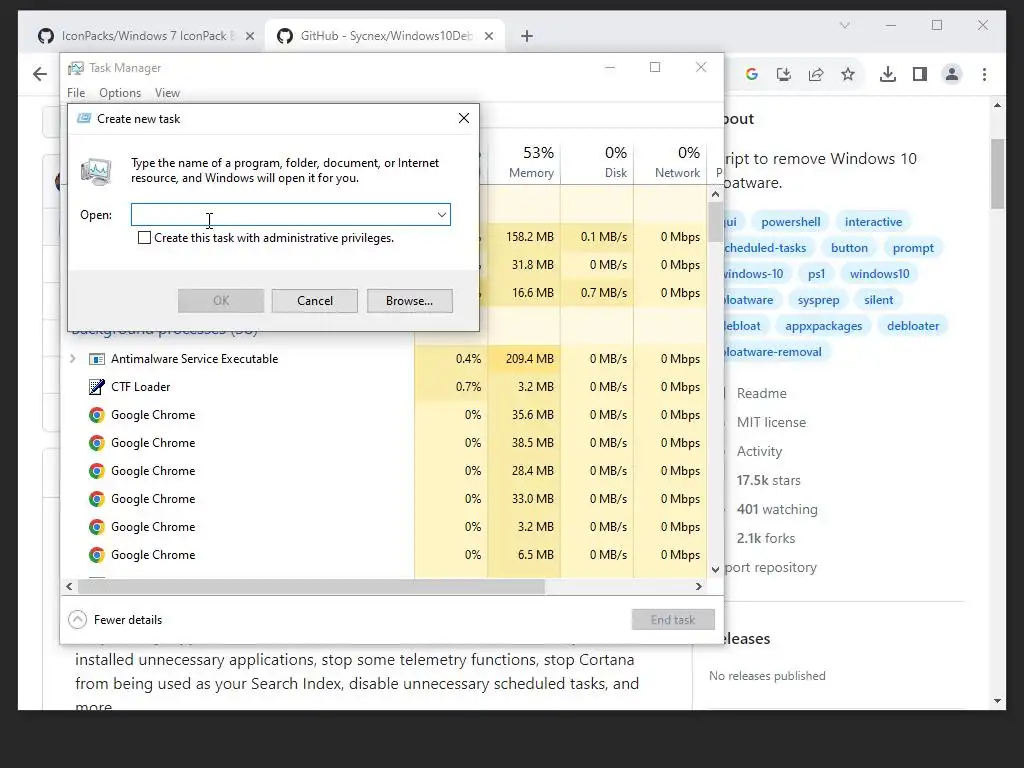Open Task Manager File menu
1024x768 pixels.
pos(76,93)
